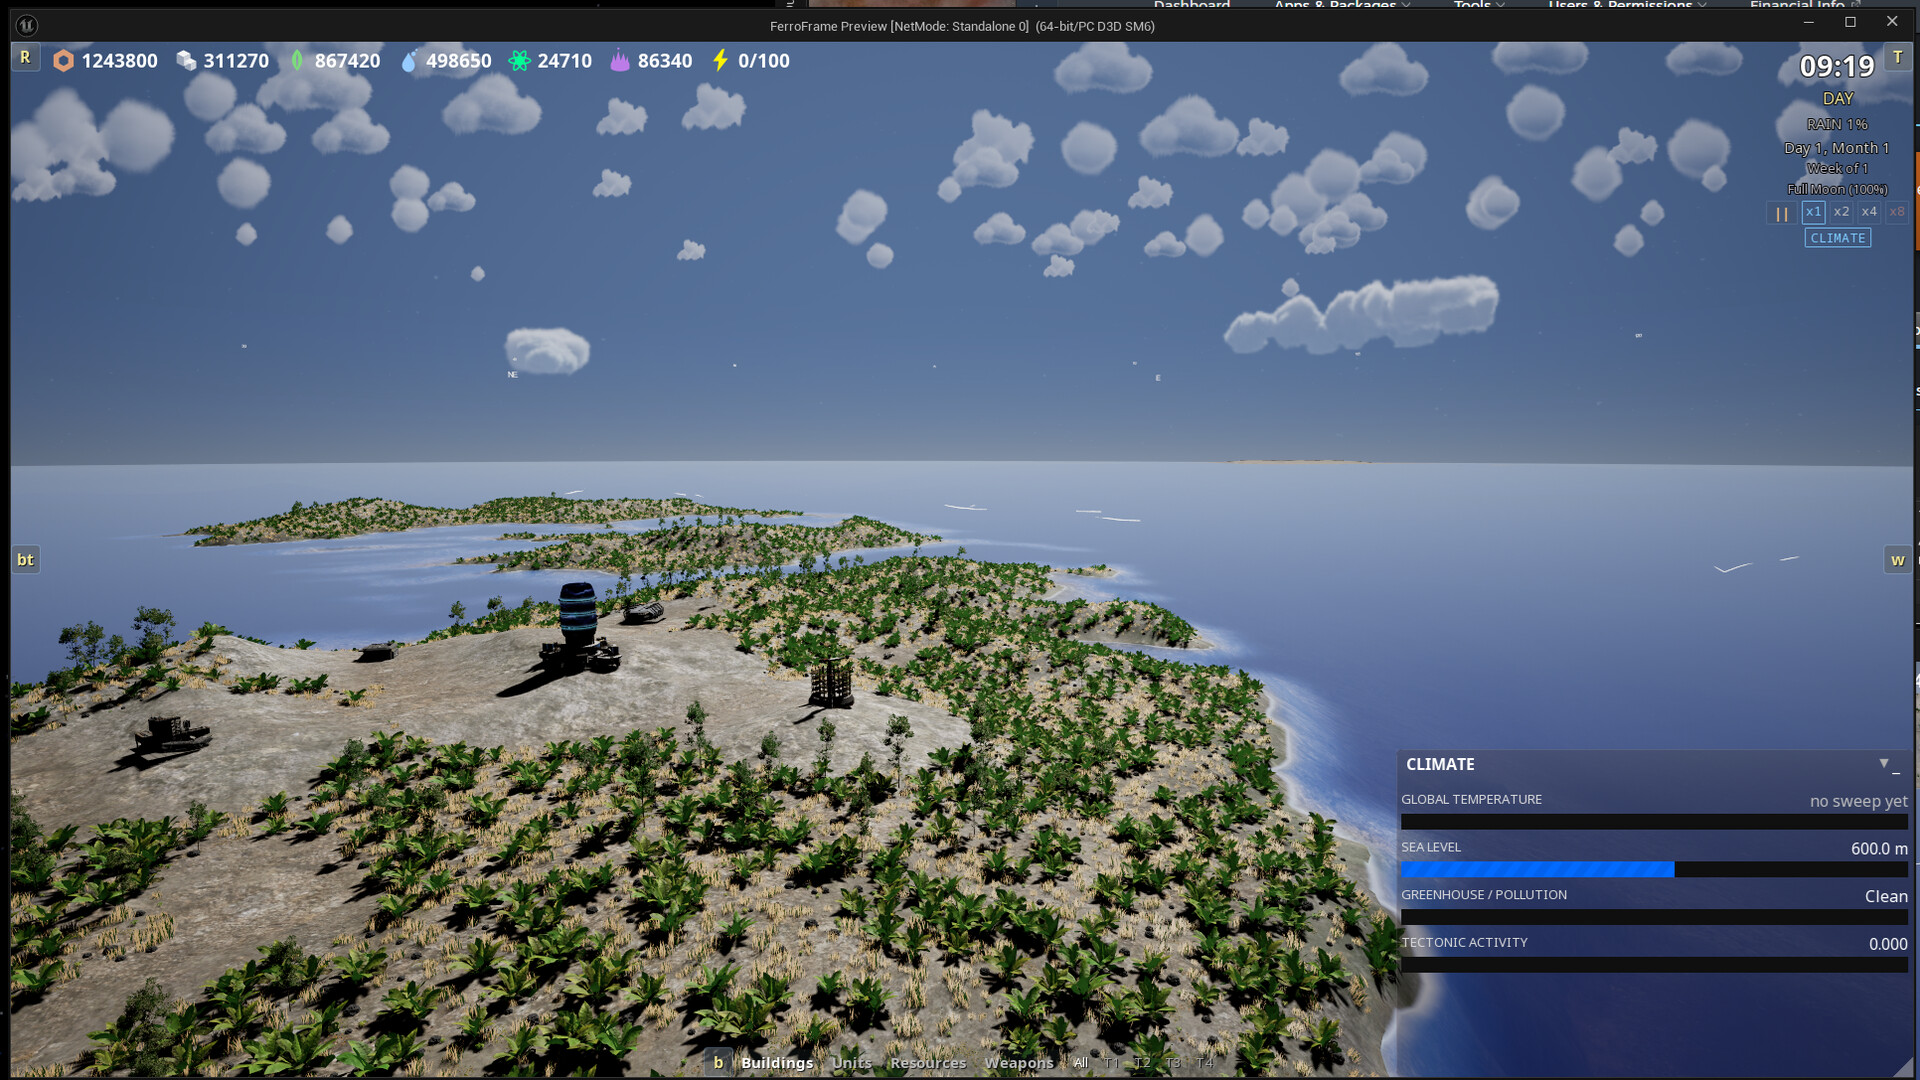
Task: Click the 'no sweep yet' label
Action: (1858, 801)
